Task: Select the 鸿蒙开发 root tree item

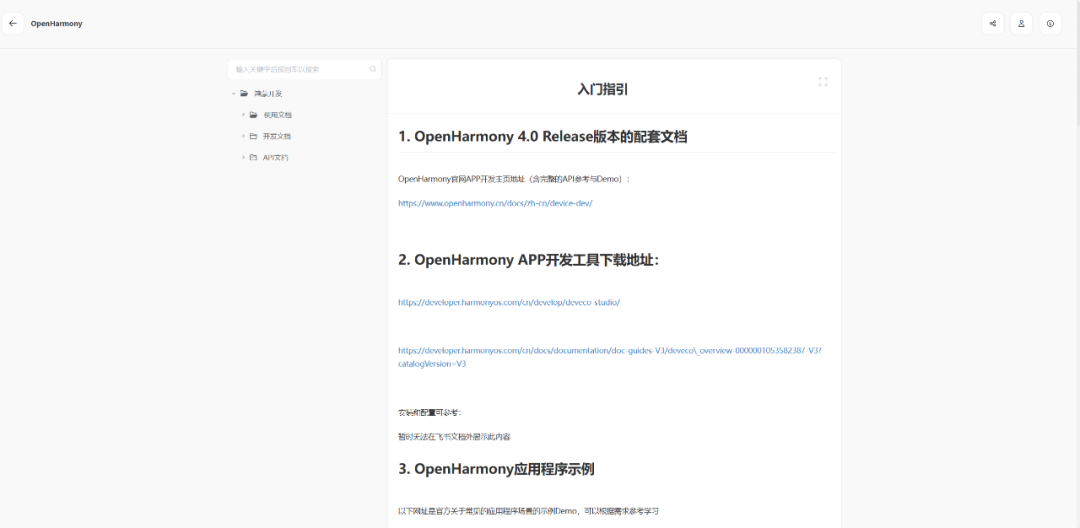Action: point(268,94)
